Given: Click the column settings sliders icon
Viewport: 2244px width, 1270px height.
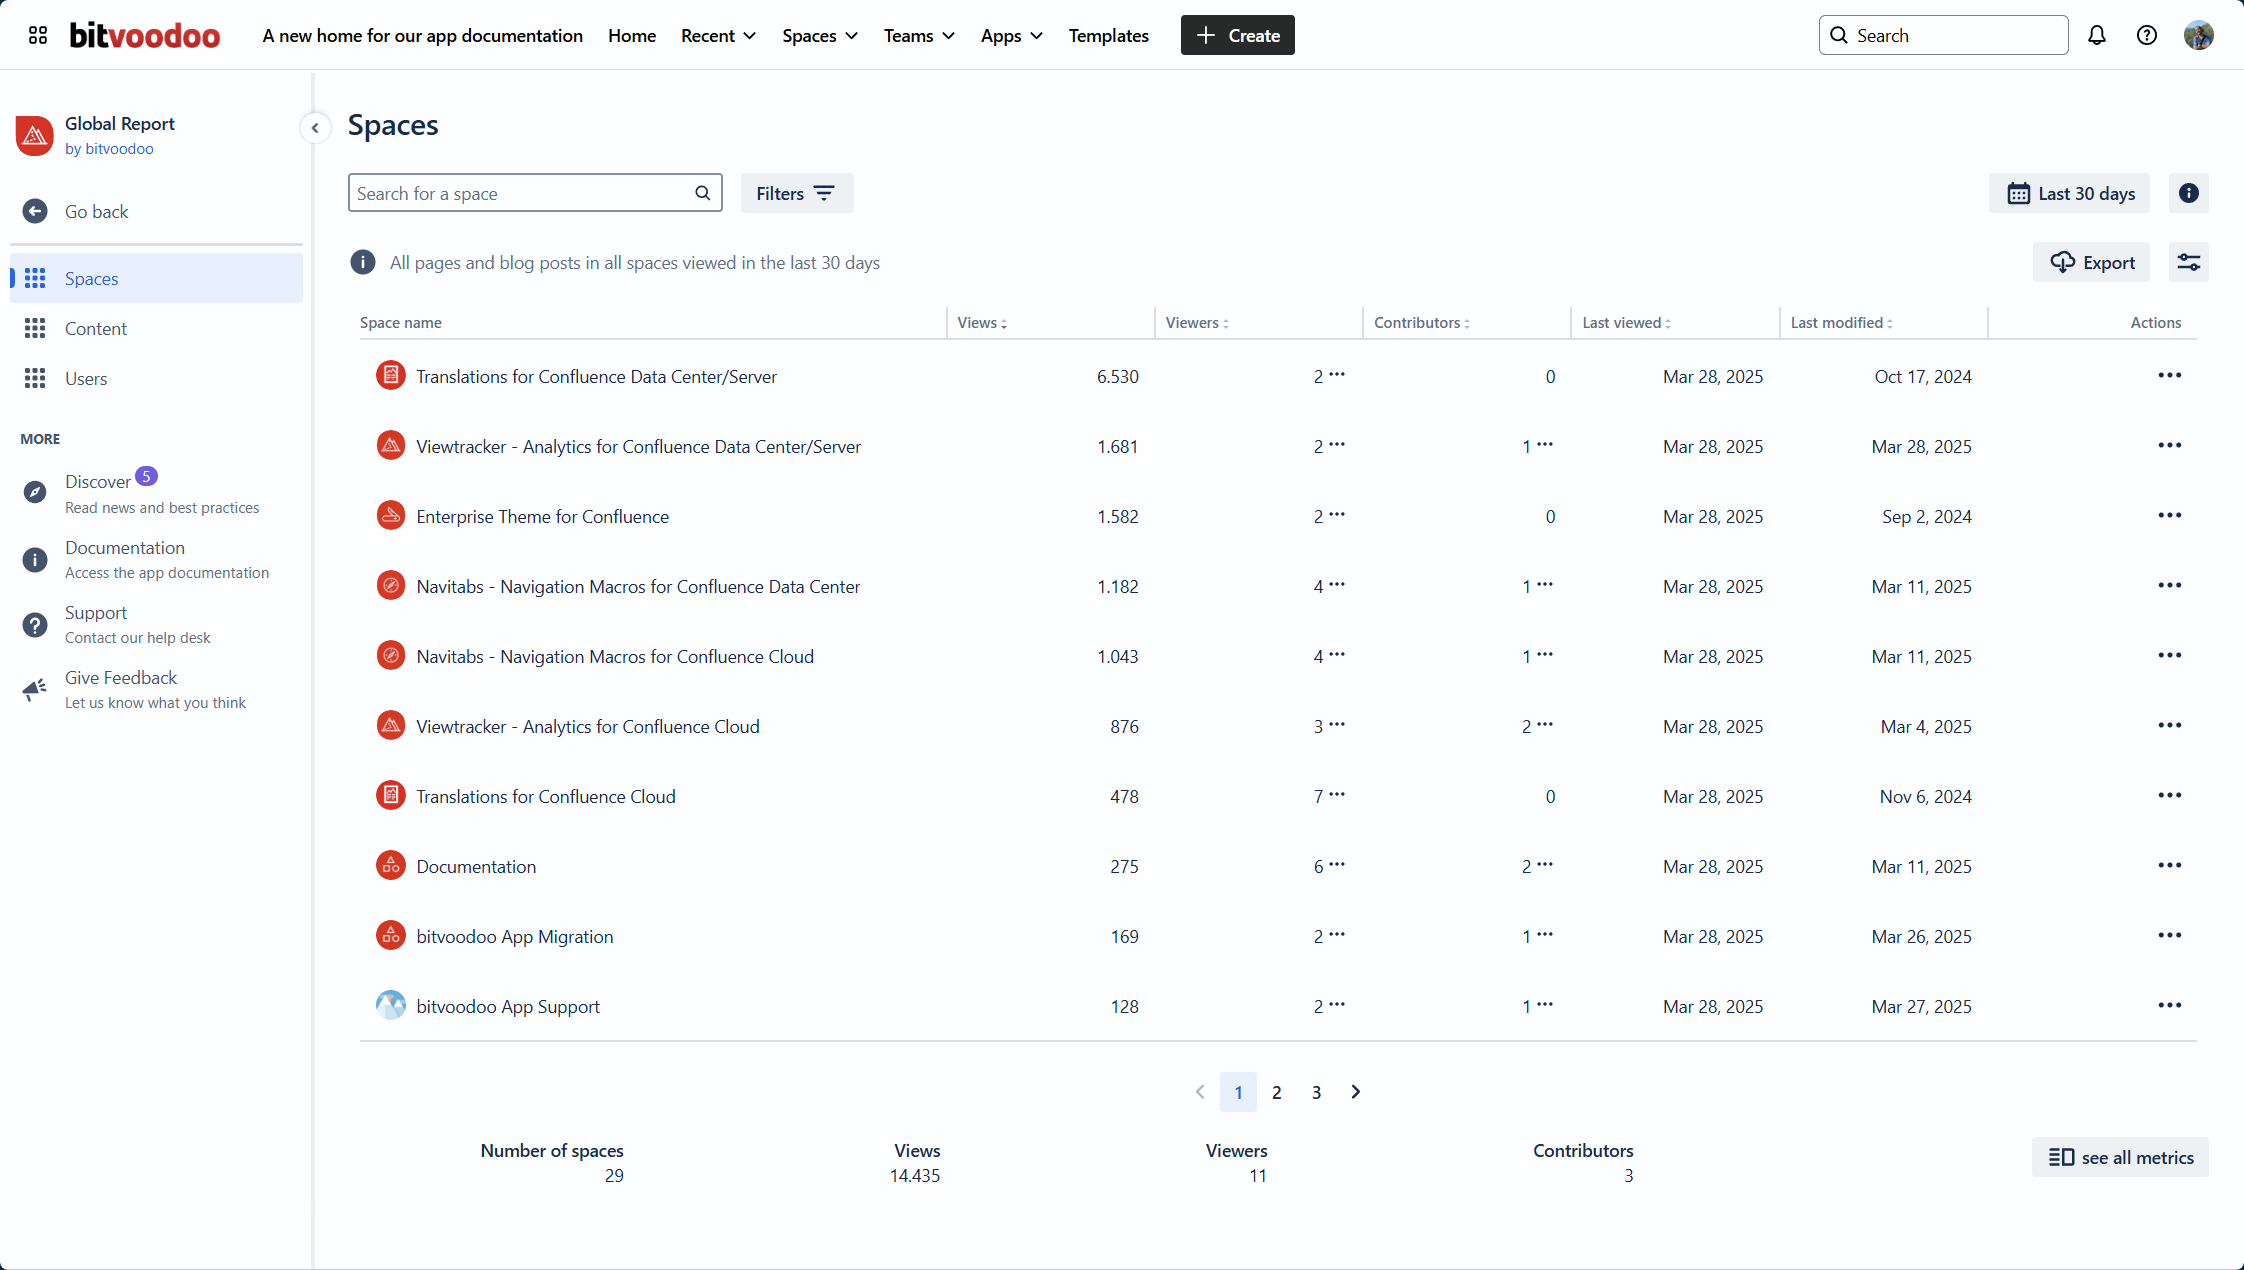Looking at the screenshot, I should [2188, 262].
